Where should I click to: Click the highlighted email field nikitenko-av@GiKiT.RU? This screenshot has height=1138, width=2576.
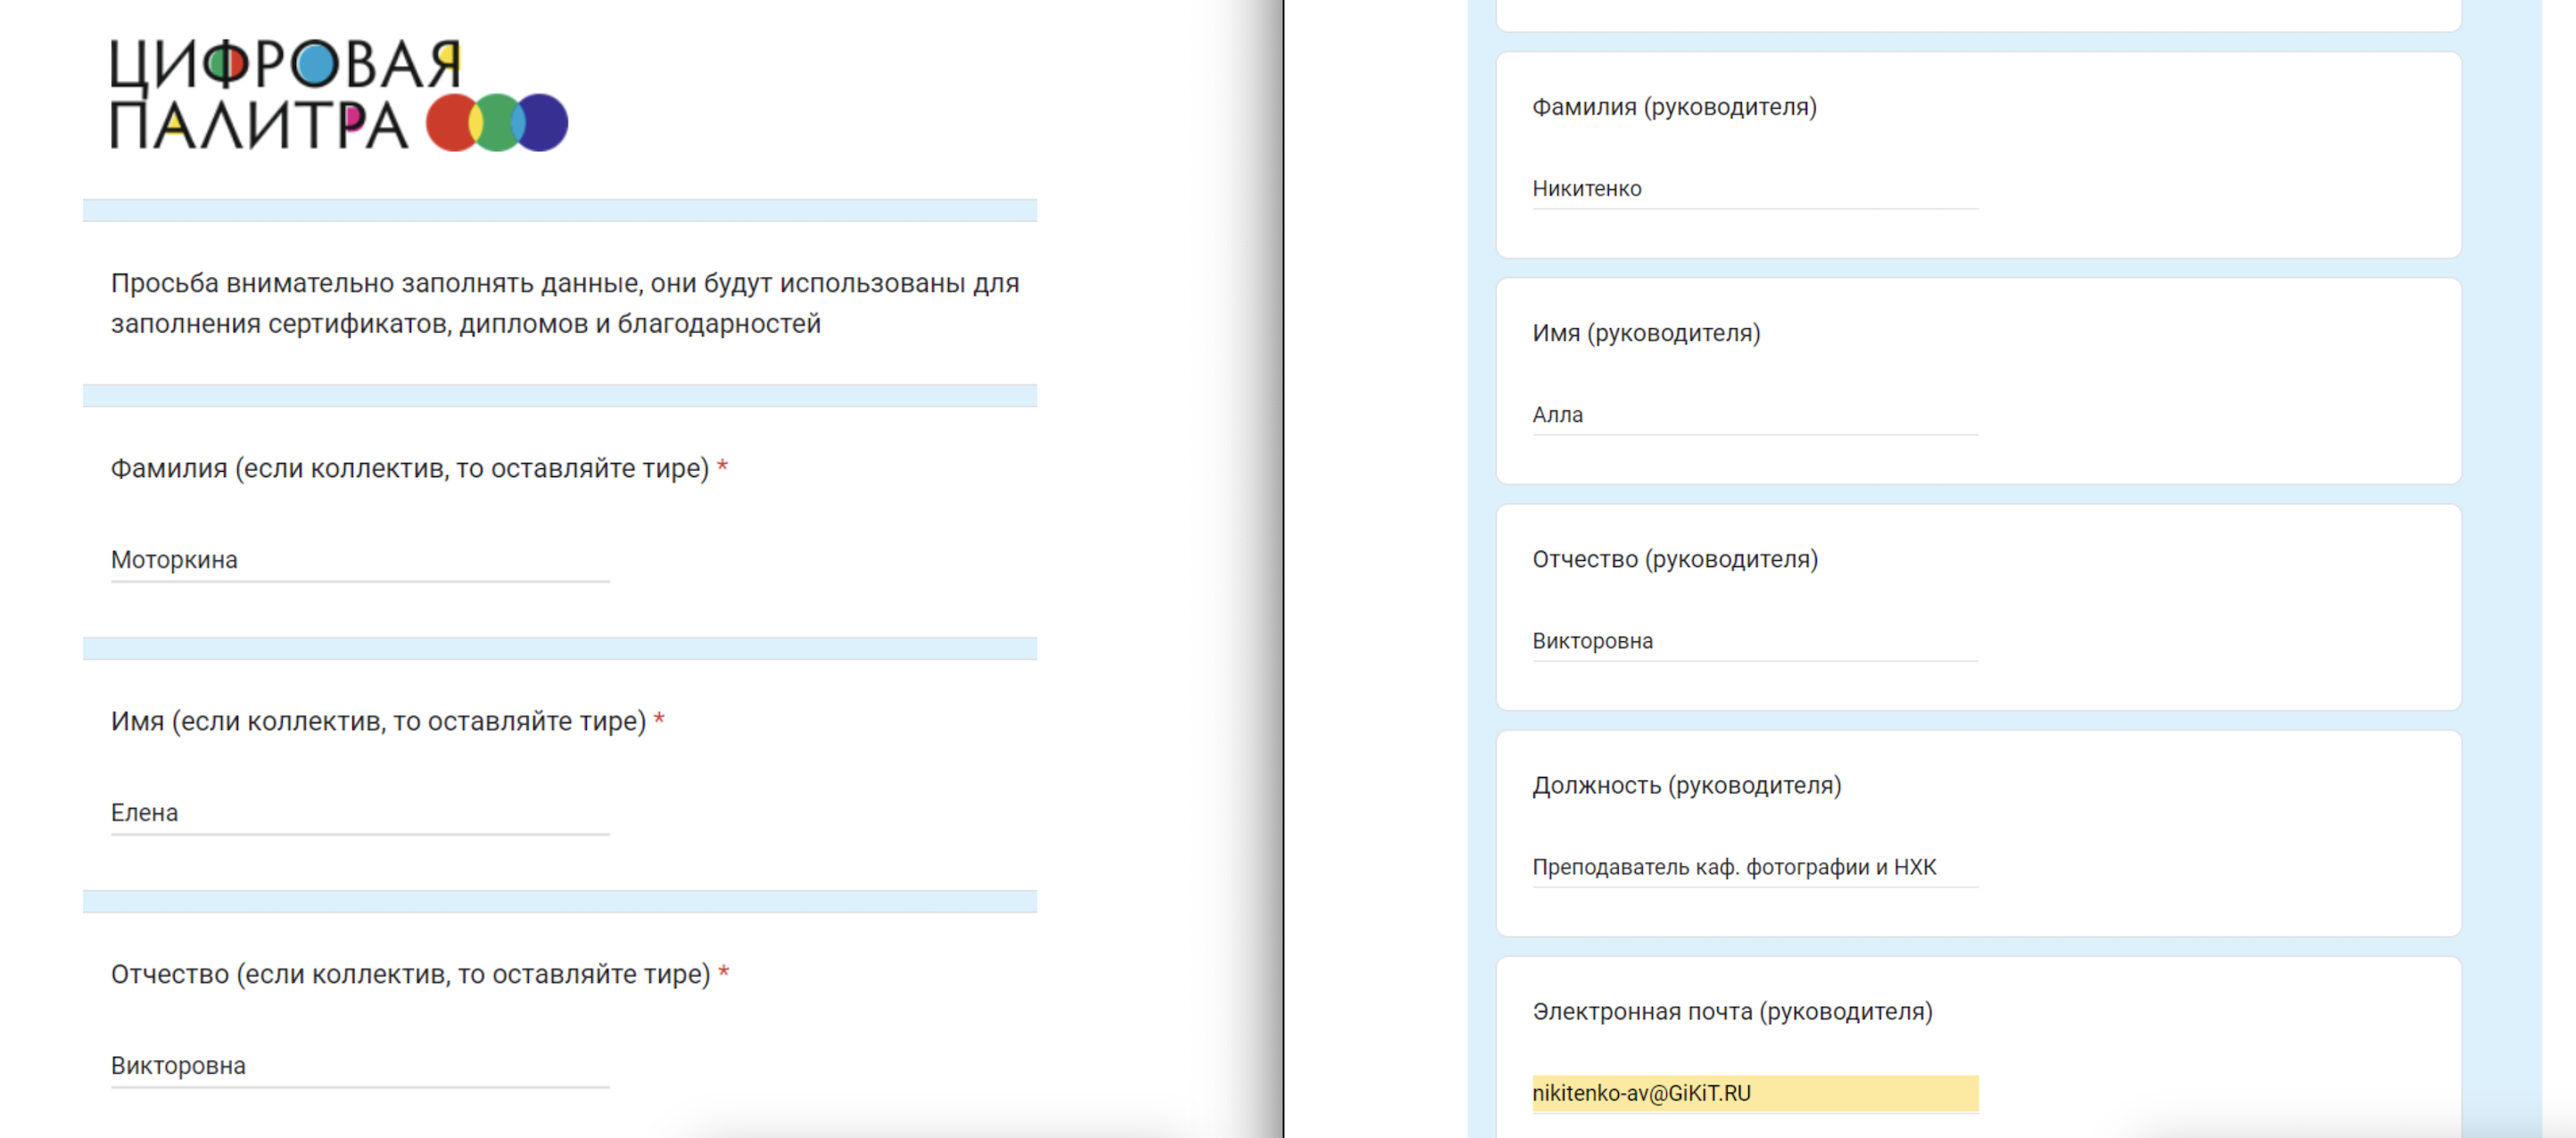coord(1755,1093)
